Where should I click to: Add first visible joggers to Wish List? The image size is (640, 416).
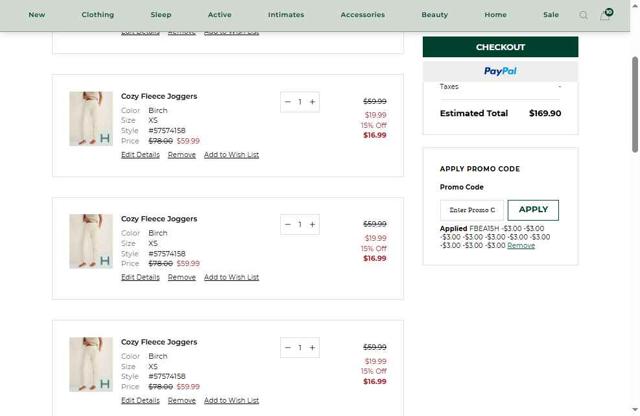[x=231, y=155]
